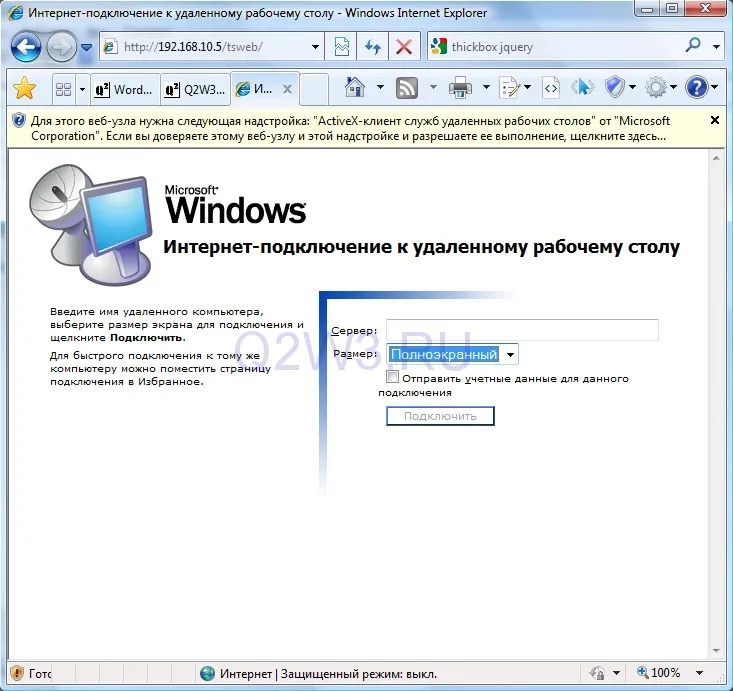The width and height of the screenshot is (733, 691).
Task: Click the Интернет-подключение к удаленному рабочему столу heading
Action: 421,247
